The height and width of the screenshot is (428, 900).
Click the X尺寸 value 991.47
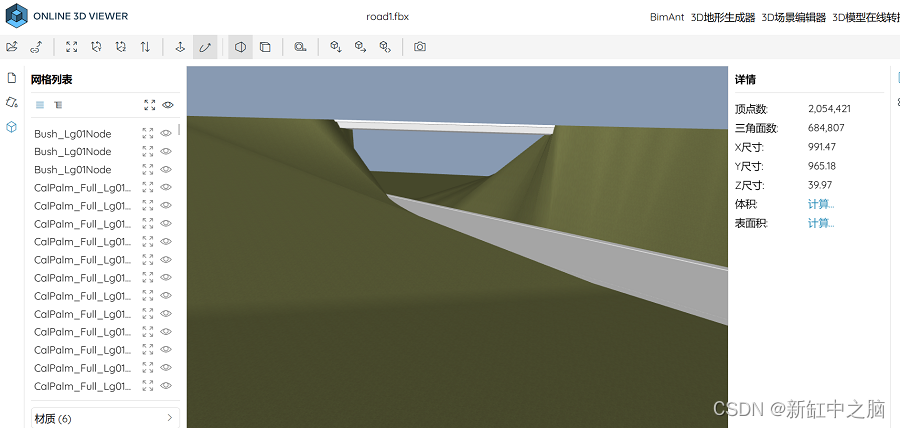(821, 147)
